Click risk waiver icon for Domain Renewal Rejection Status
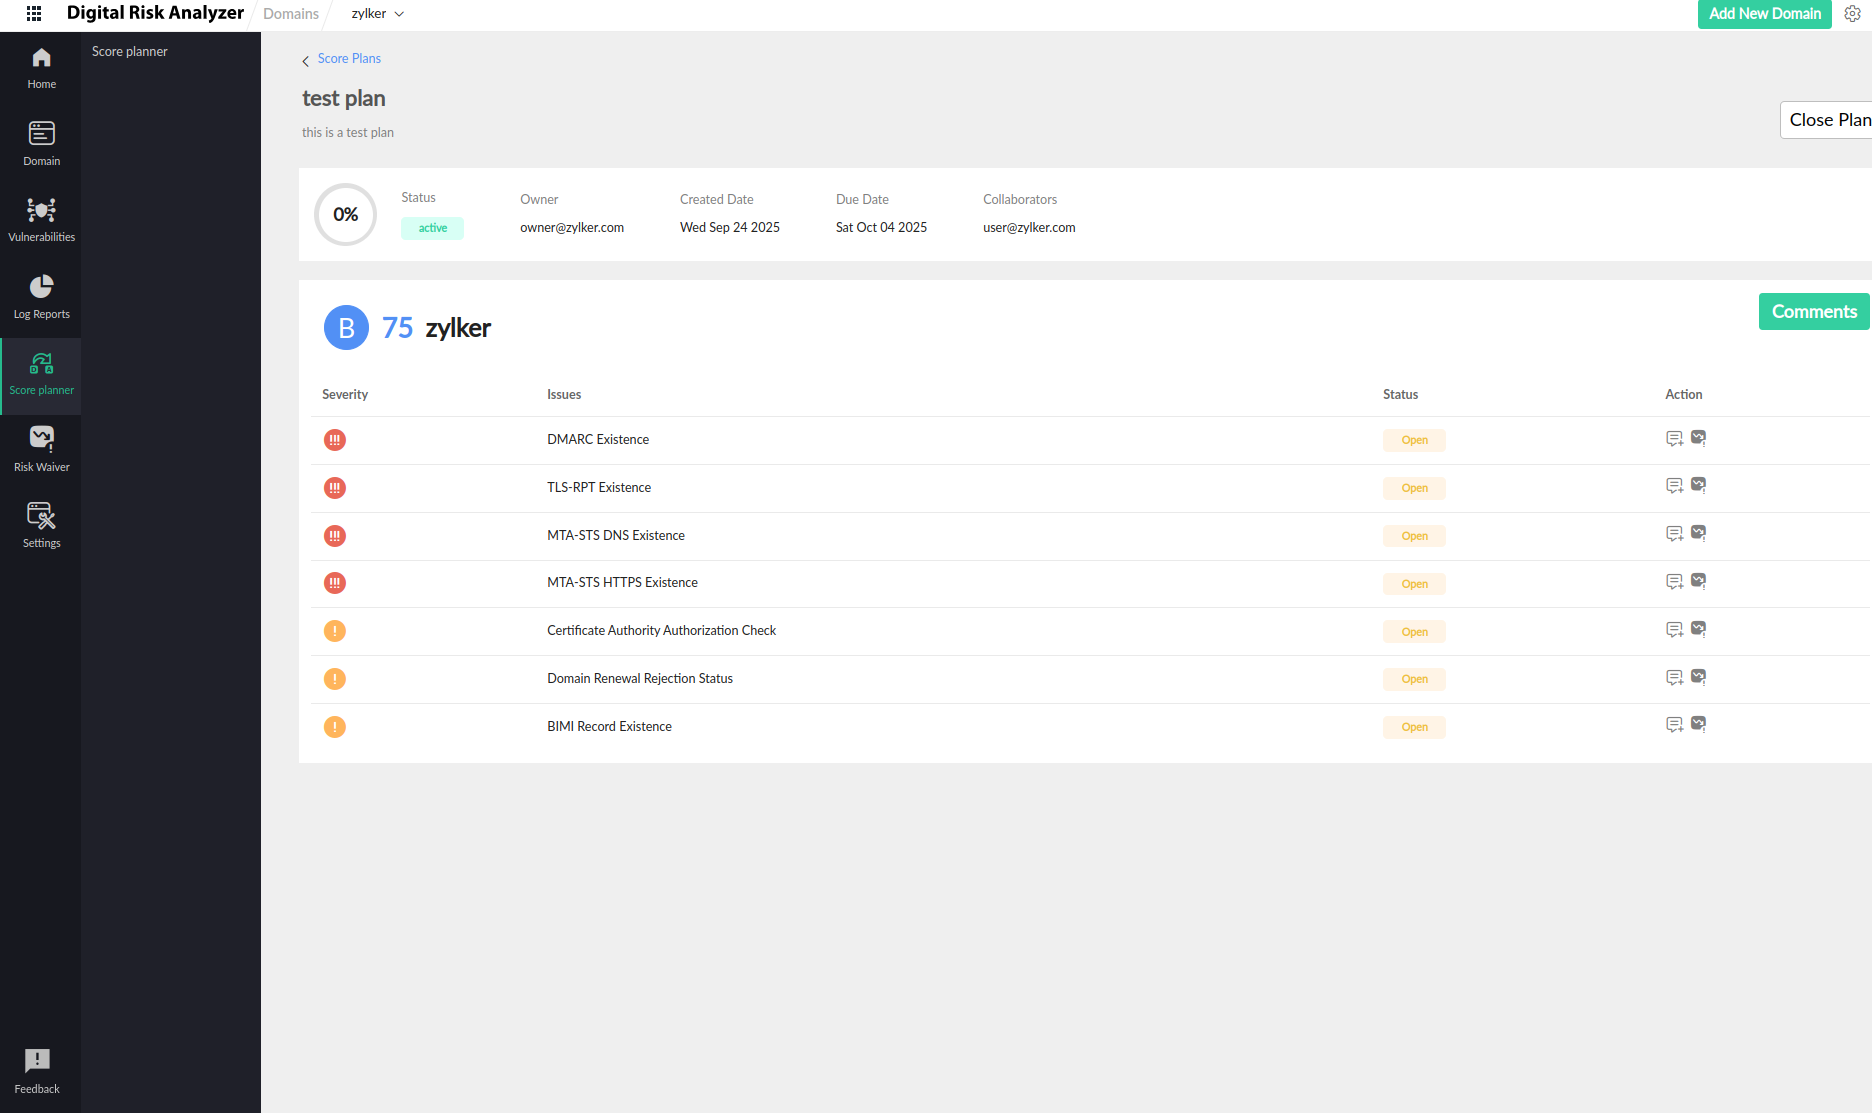The image size is (1872, 1113). tap(1698, 678)
